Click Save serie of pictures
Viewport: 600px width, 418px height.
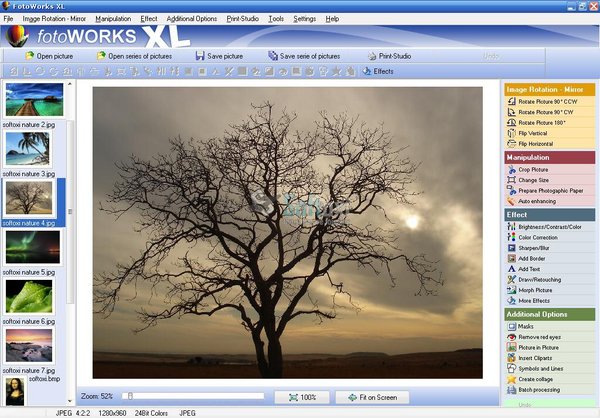click(304, 56)
